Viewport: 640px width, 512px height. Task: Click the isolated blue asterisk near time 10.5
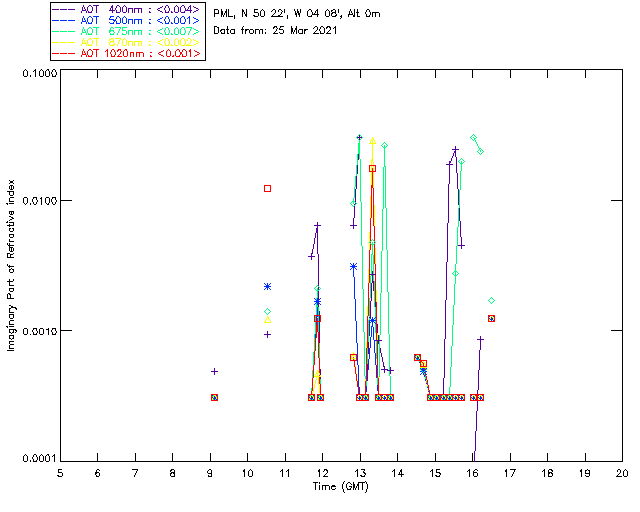pos(267,287)
